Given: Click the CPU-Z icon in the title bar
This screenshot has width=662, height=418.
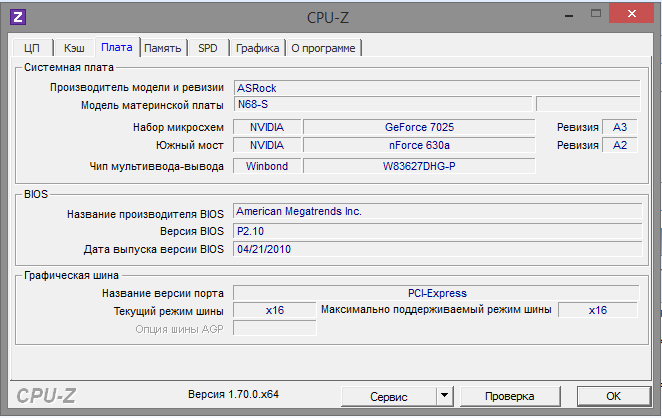Looking at the screenshot, I should pyautogui.click(x=18, y=17).
